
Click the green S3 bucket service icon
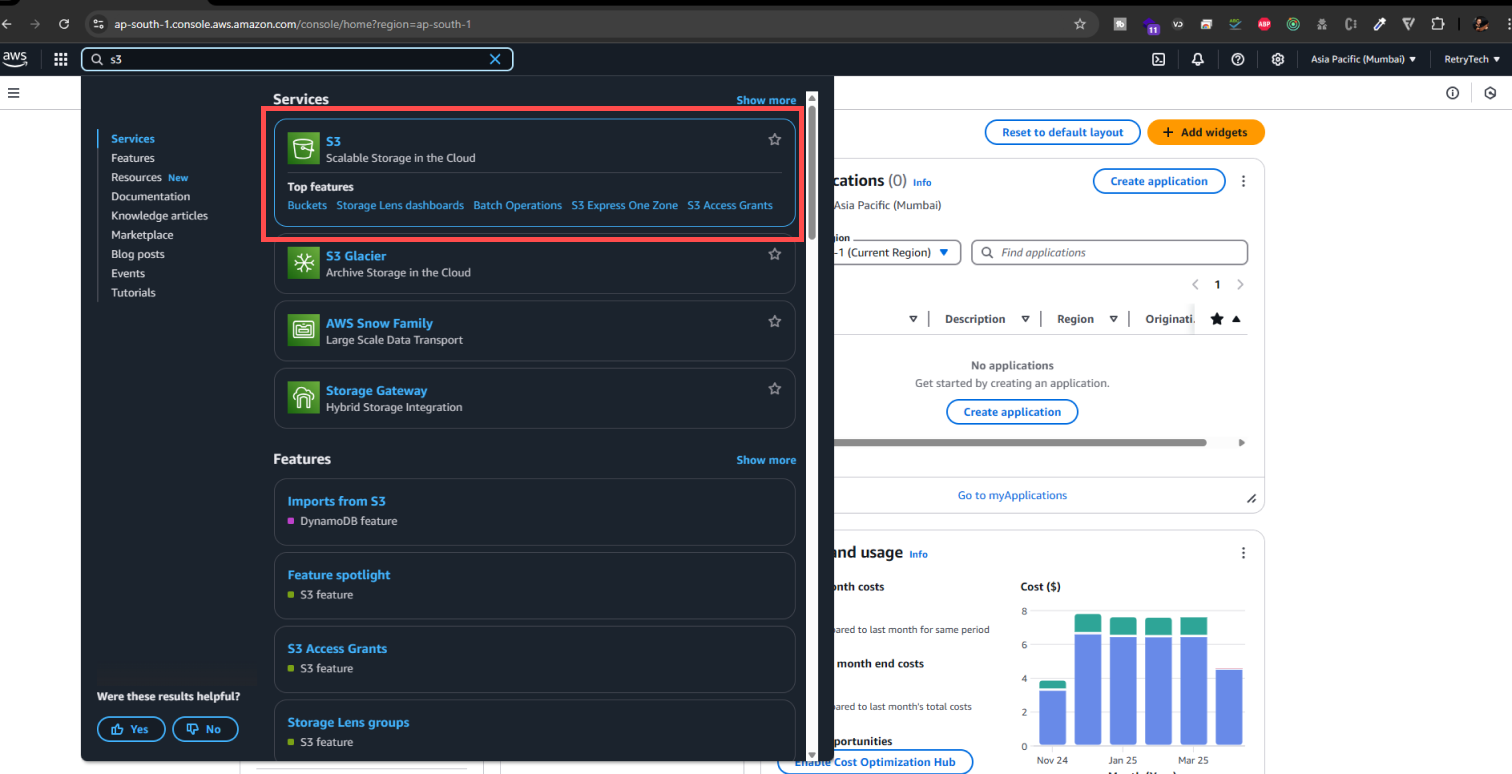(x=303, y=147)
